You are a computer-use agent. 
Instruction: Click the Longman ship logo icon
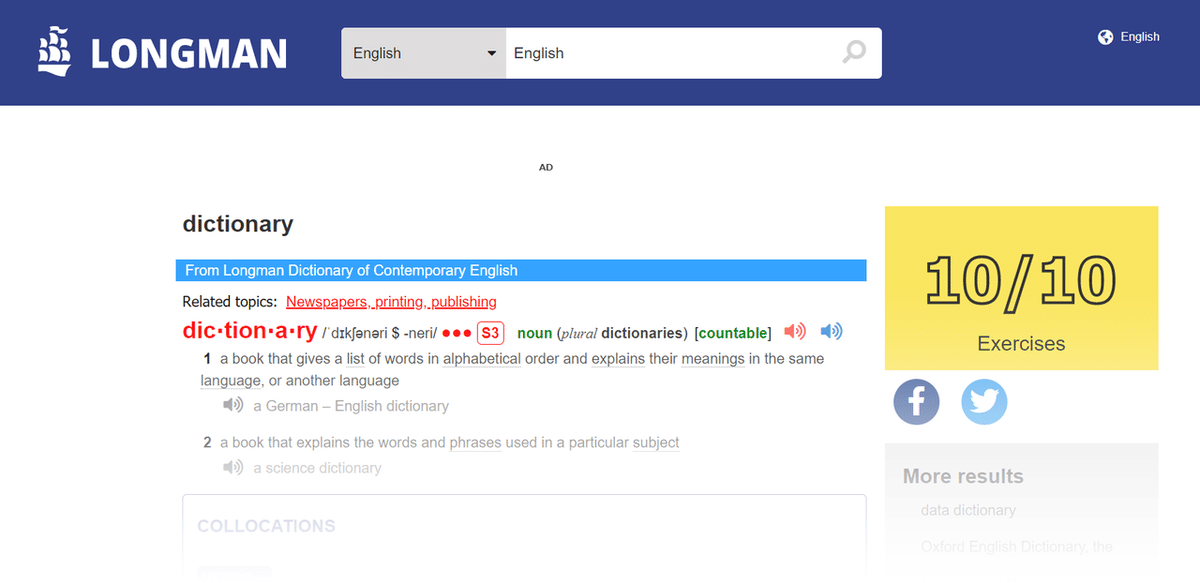coord(55,52)
